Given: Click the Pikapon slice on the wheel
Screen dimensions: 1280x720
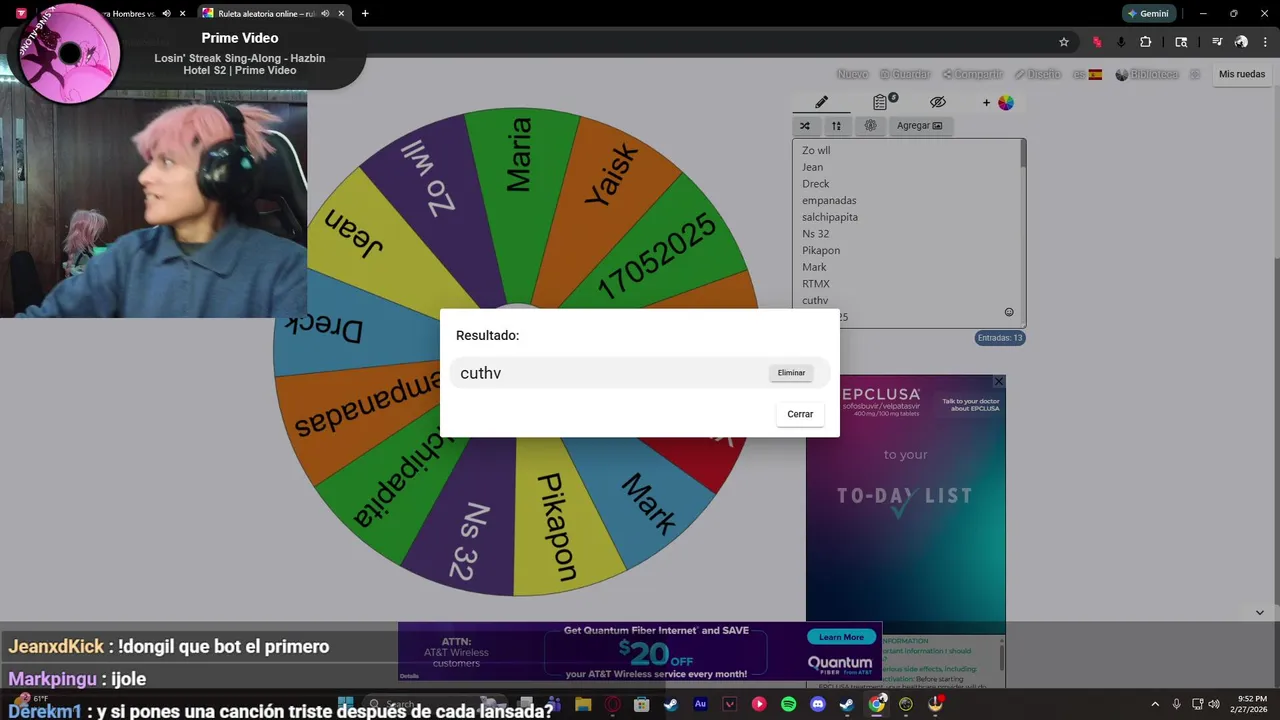Looking at the screenshot, I should (557, 525).
